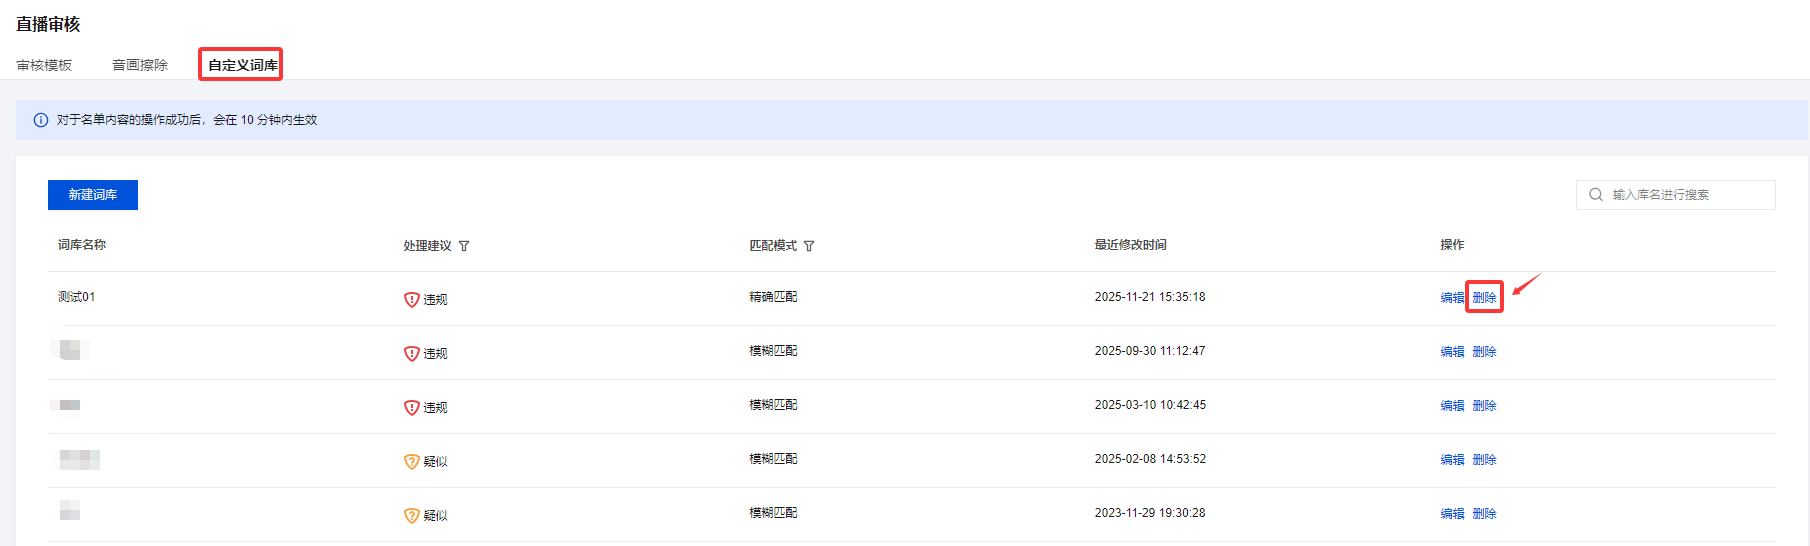1810x546 pixels.
Task: Click the search magnifier icon
Action: click(1596, 195)
